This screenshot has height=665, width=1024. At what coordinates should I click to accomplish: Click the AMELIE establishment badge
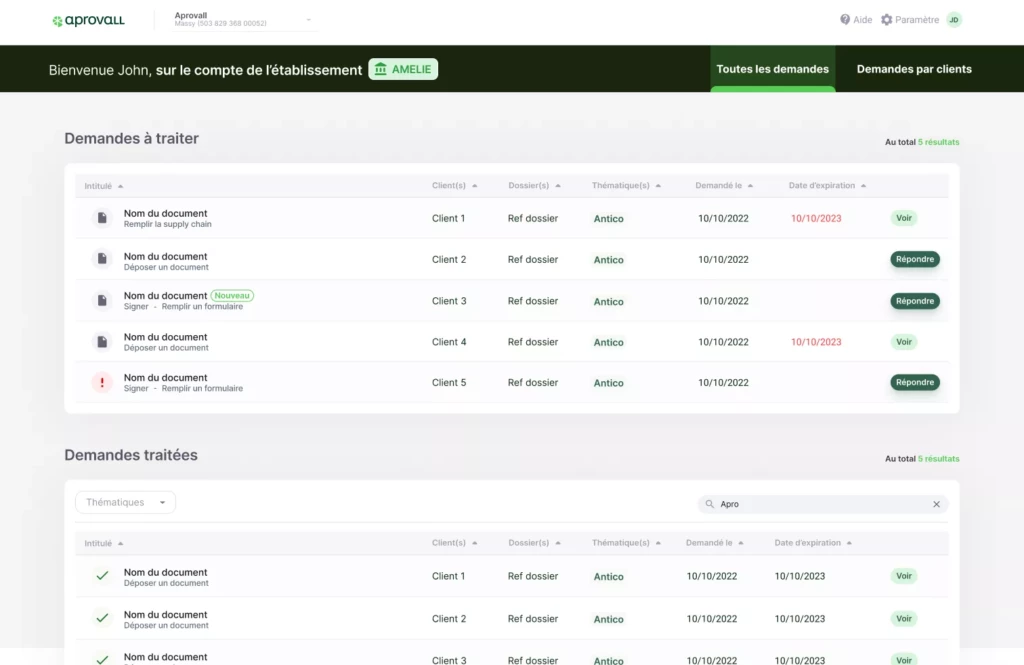coord(403,69)
